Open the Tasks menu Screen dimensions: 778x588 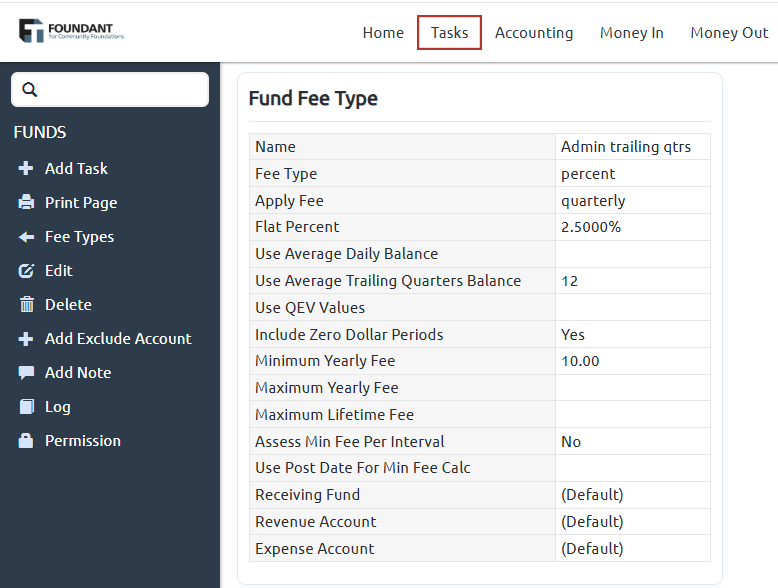pyautogui.click(x=450, y=33)
